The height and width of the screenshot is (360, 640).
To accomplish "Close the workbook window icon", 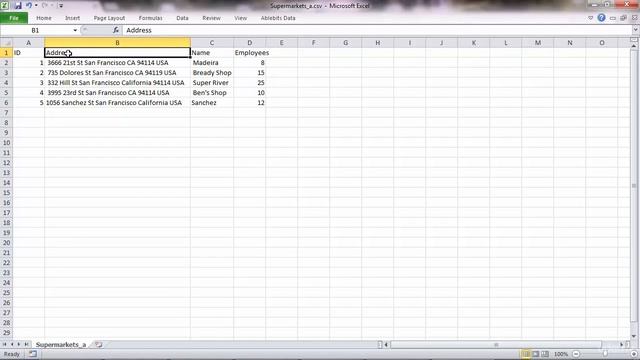I will point(634,18).
